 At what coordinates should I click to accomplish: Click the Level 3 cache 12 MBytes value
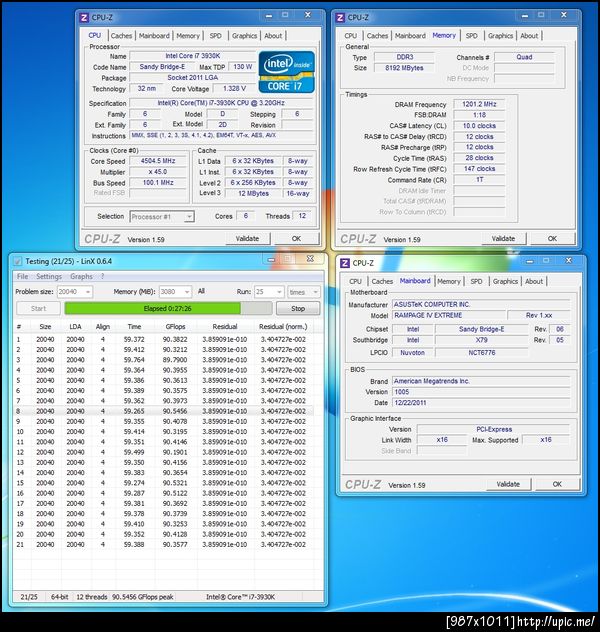253,193
